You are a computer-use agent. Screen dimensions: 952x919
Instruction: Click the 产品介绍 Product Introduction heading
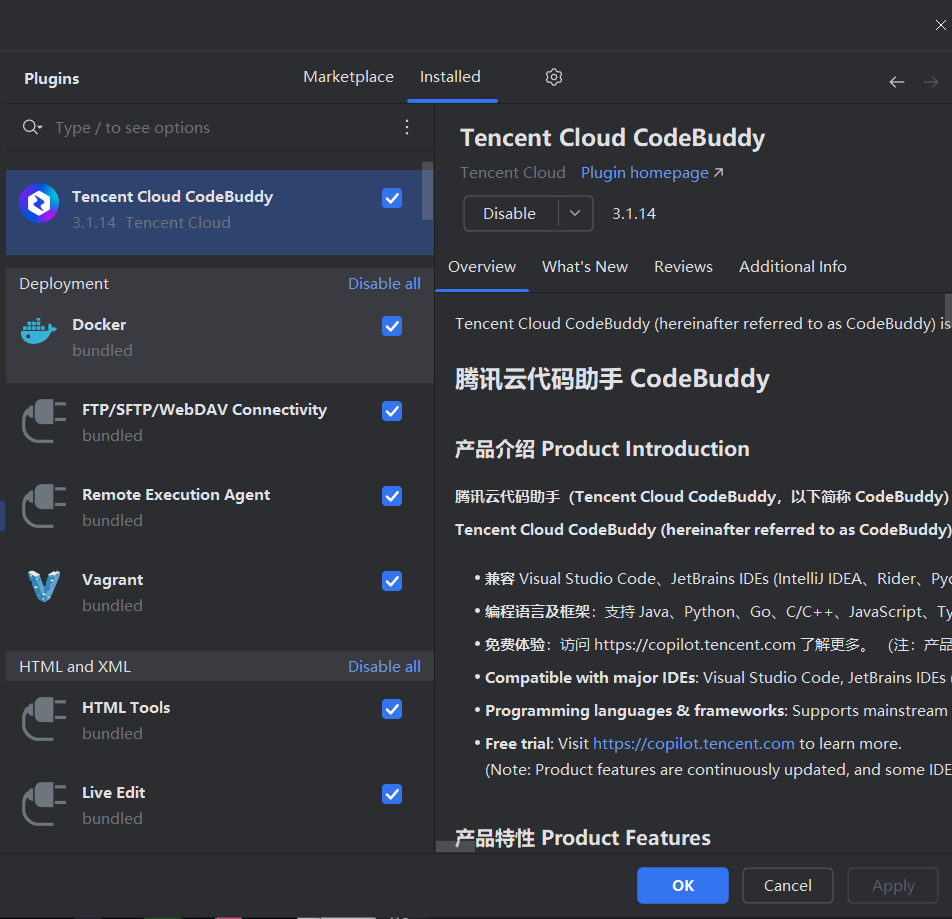(x=602, y=449)
